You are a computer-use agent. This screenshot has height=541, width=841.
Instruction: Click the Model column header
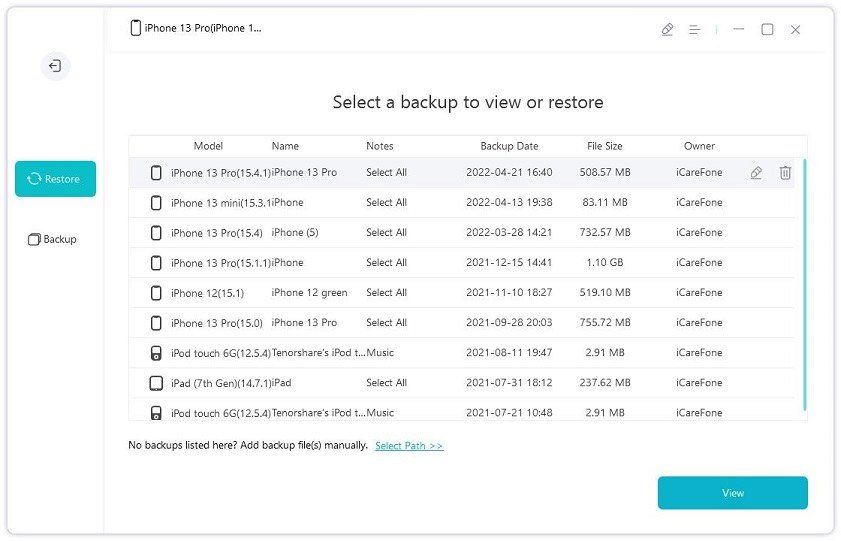click(x=208, y=146)
